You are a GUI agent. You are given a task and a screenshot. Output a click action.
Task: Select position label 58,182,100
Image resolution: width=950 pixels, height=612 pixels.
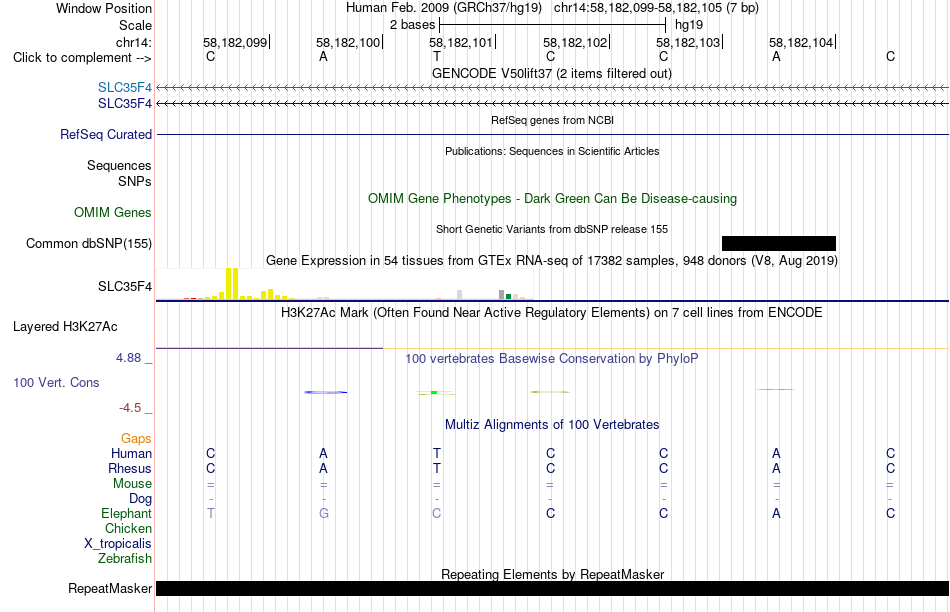(x=348, y=42)
